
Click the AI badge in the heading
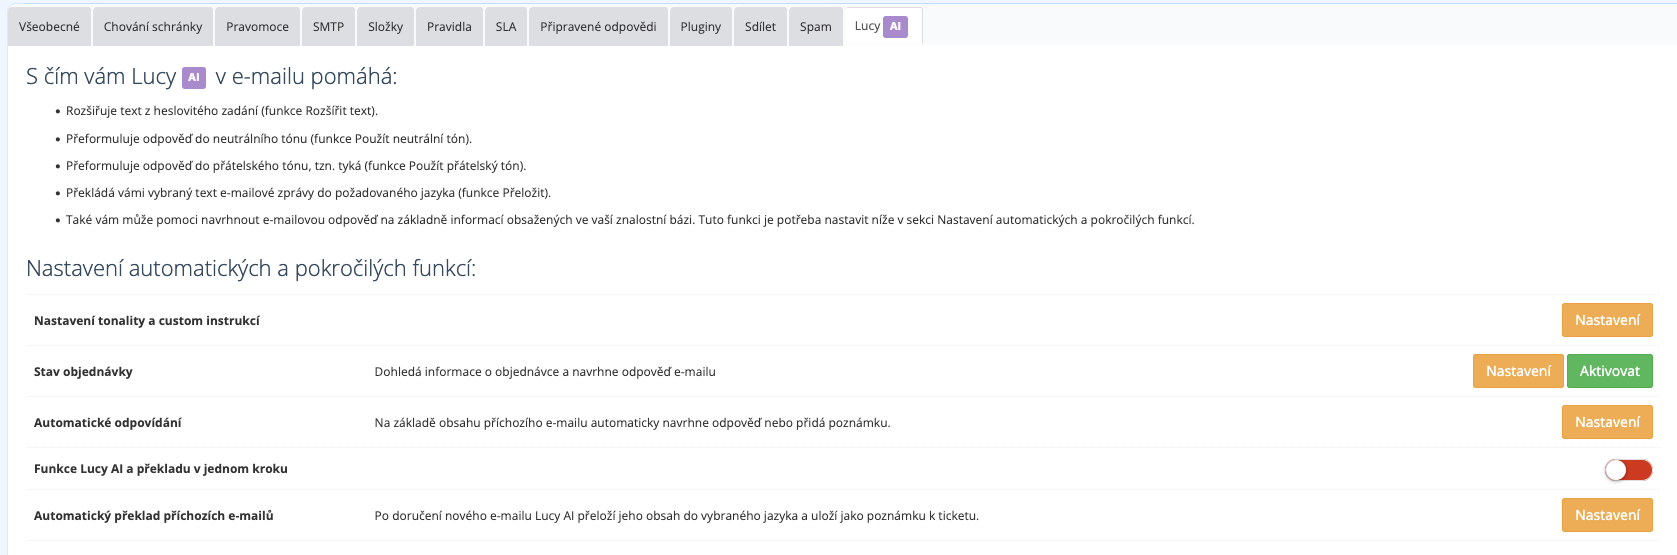(x=194, y=77)
